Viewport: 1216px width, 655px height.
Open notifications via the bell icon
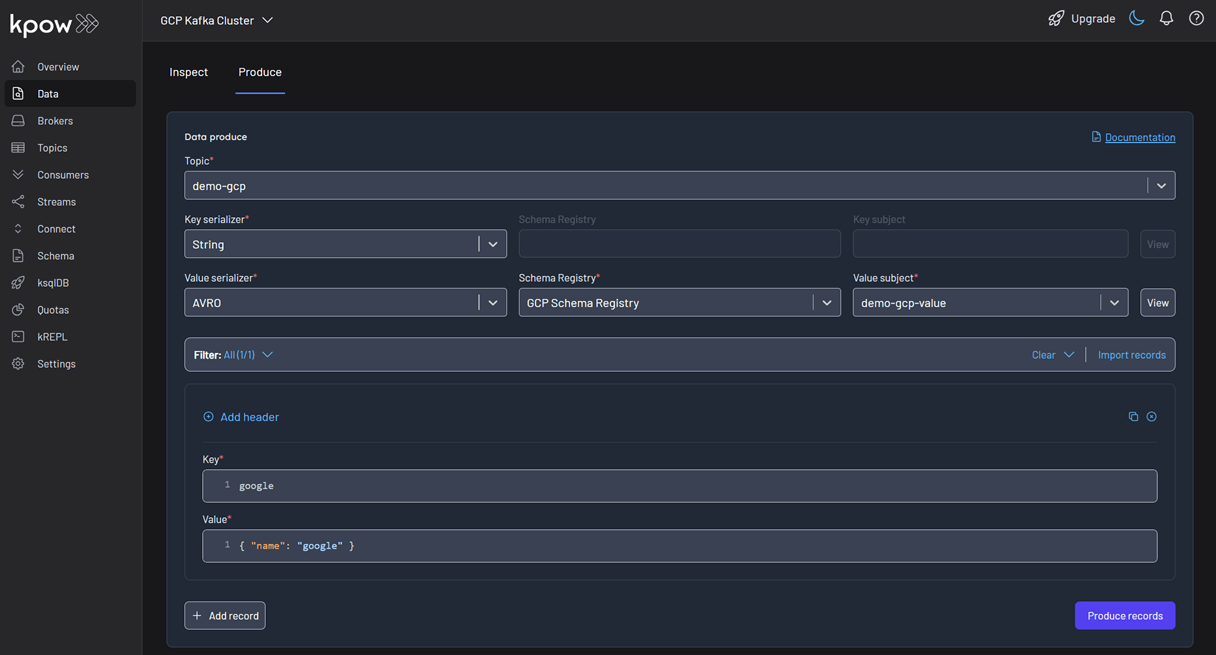pyautogui.click(x=1166, y=17)
